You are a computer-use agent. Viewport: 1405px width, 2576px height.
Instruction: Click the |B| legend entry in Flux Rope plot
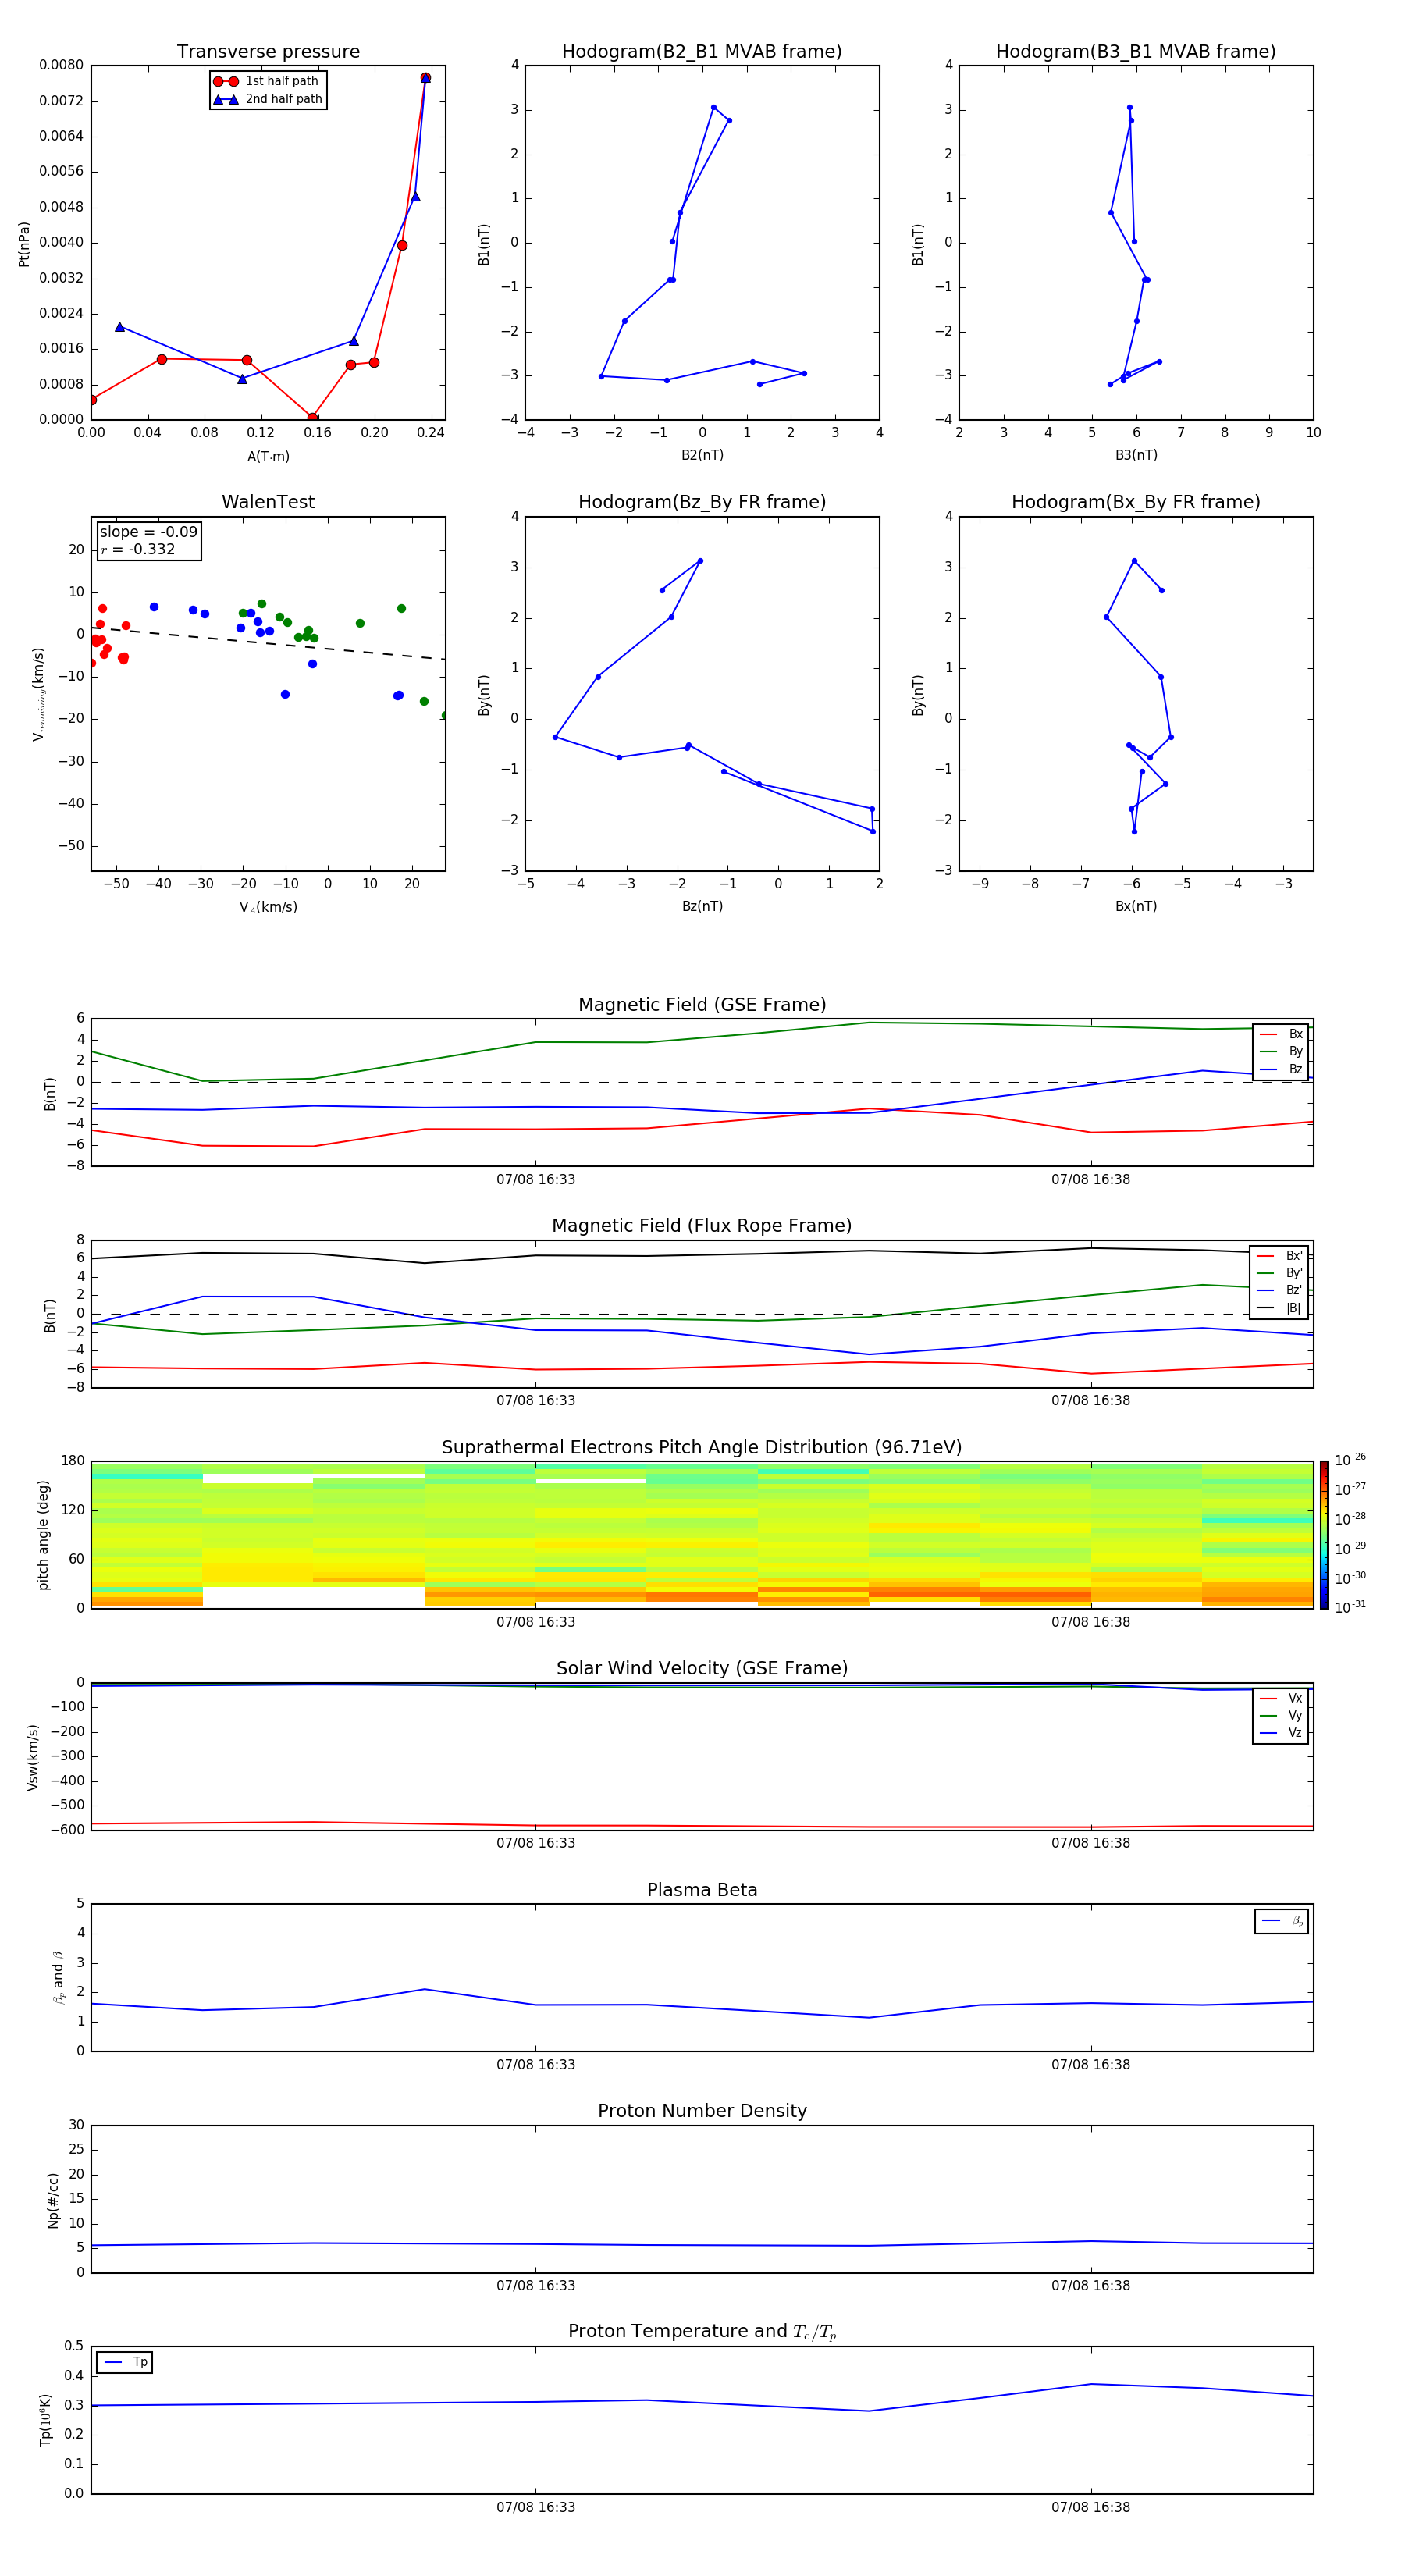coord(1279,1308)
